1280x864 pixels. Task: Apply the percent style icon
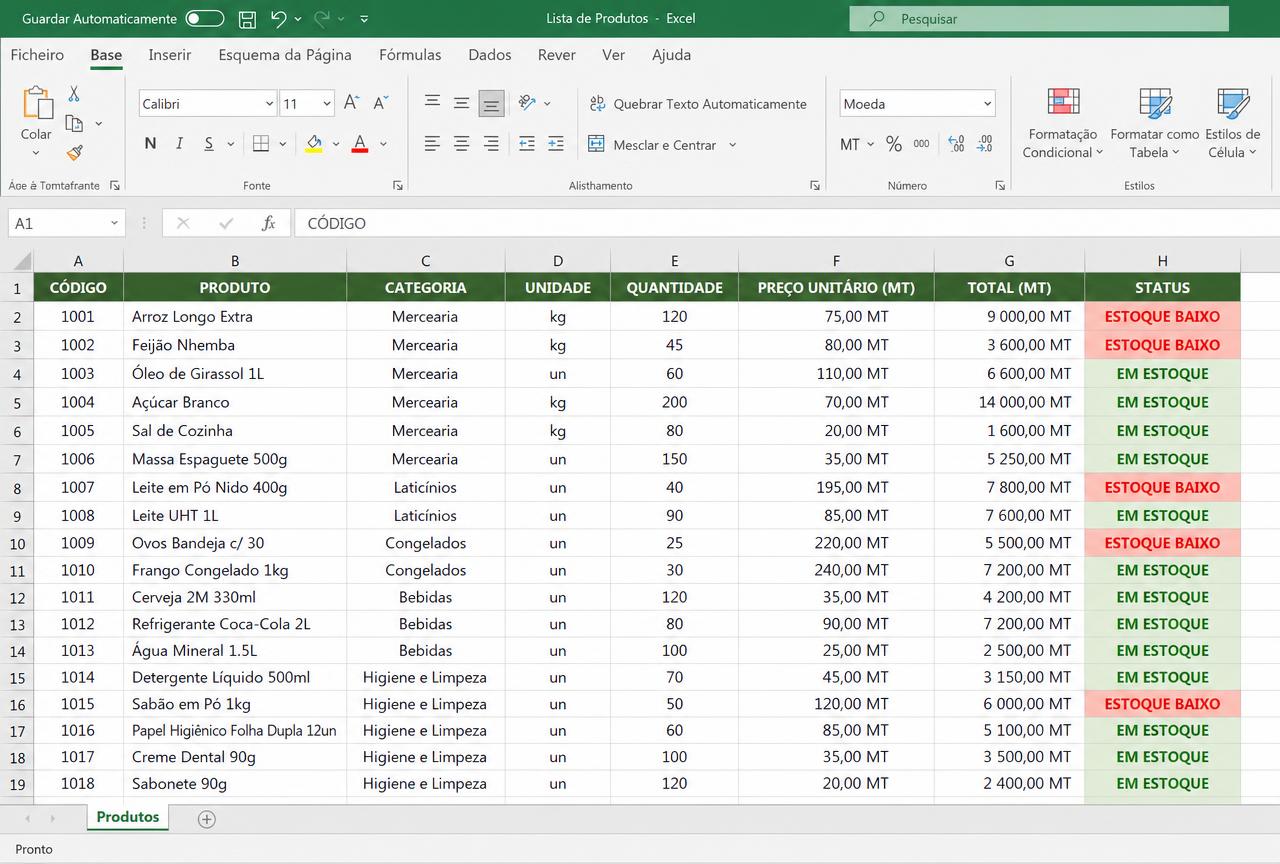tap(893, 144)
